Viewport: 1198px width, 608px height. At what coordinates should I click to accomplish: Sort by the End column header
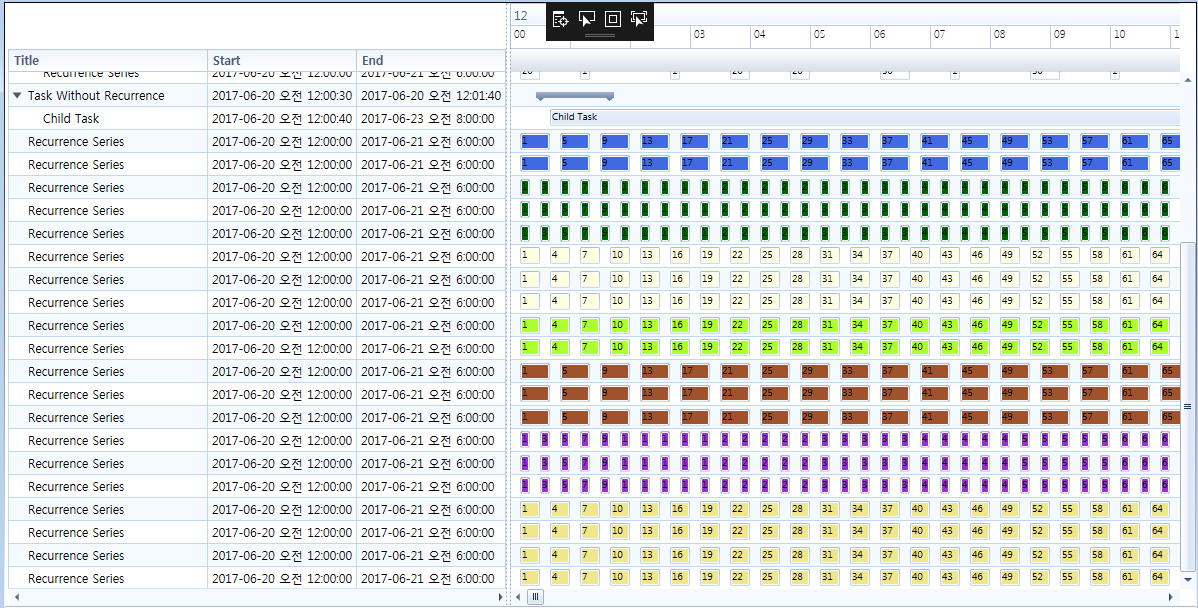(x=431, y=60)
